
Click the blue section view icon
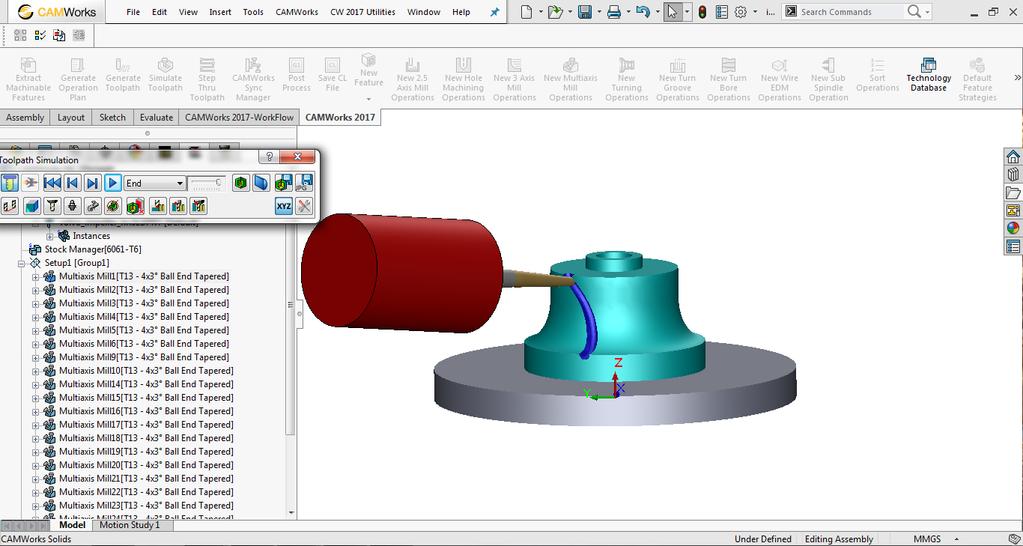(x=261, y=183)
